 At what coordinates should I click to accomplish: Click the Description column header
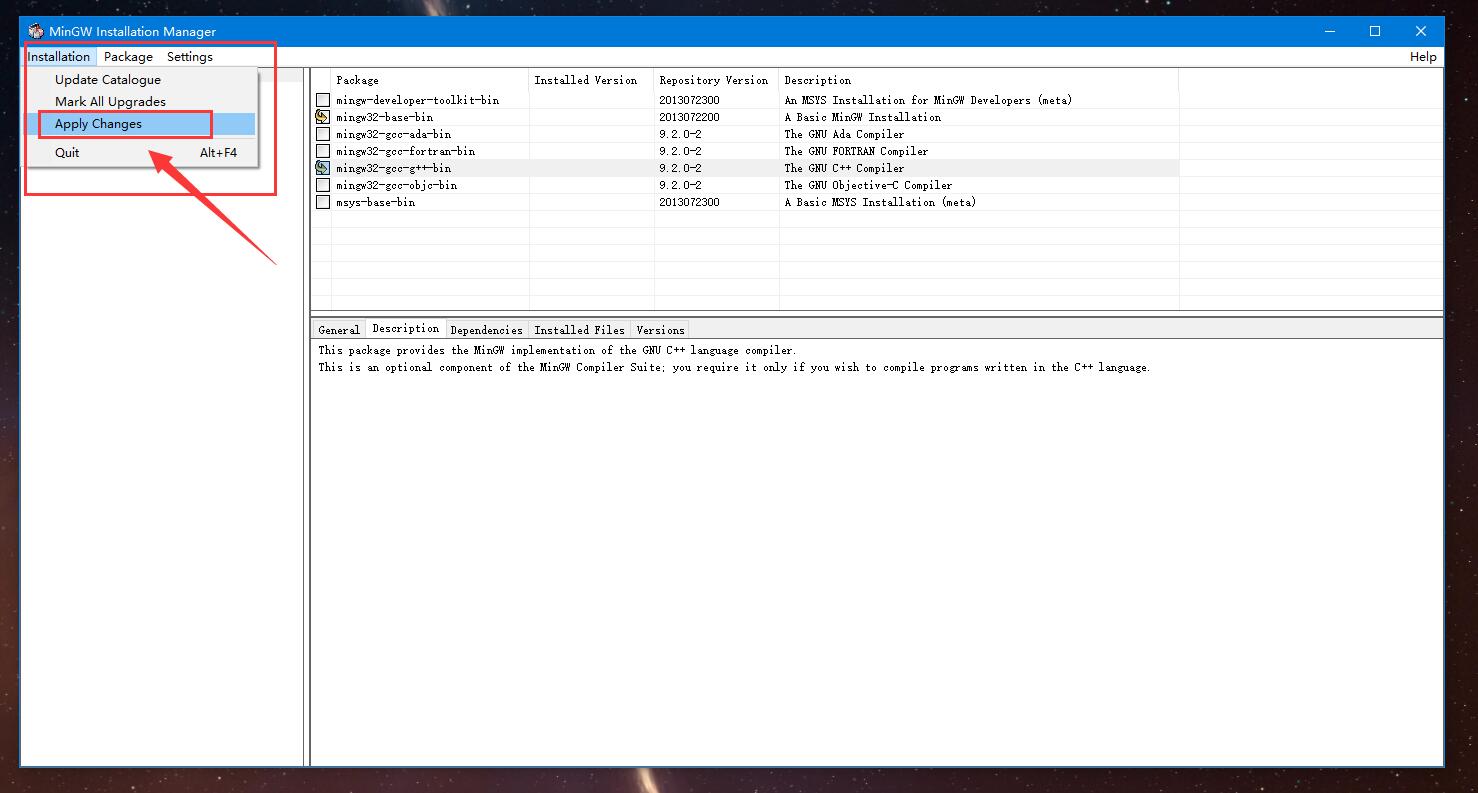tap(979, 80)
